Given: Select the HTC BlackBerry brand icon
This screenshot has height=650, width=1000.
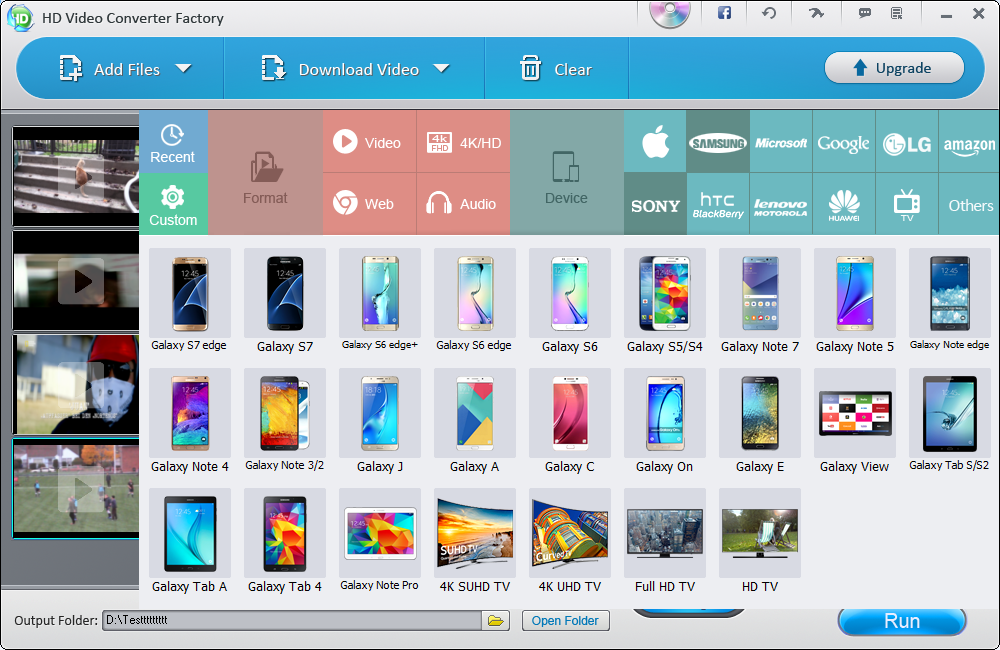Looking at the screenshot, I should [718, 204].
